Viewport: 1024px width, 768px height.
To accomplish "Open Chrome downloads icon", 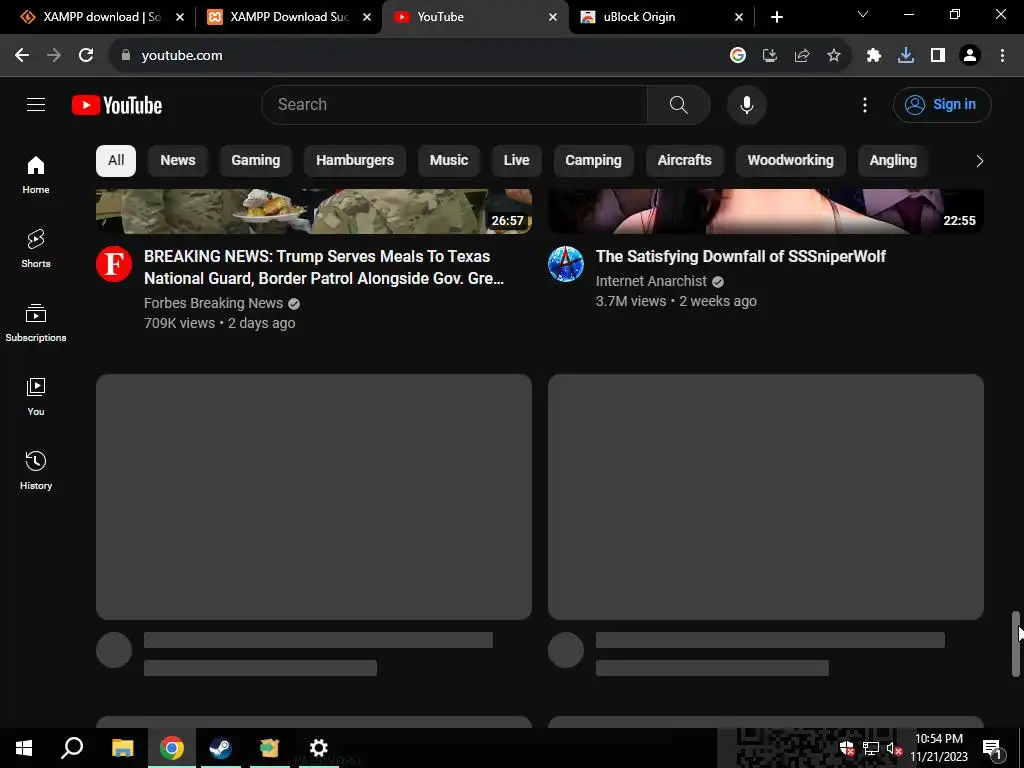I will (x=906, y=56).
